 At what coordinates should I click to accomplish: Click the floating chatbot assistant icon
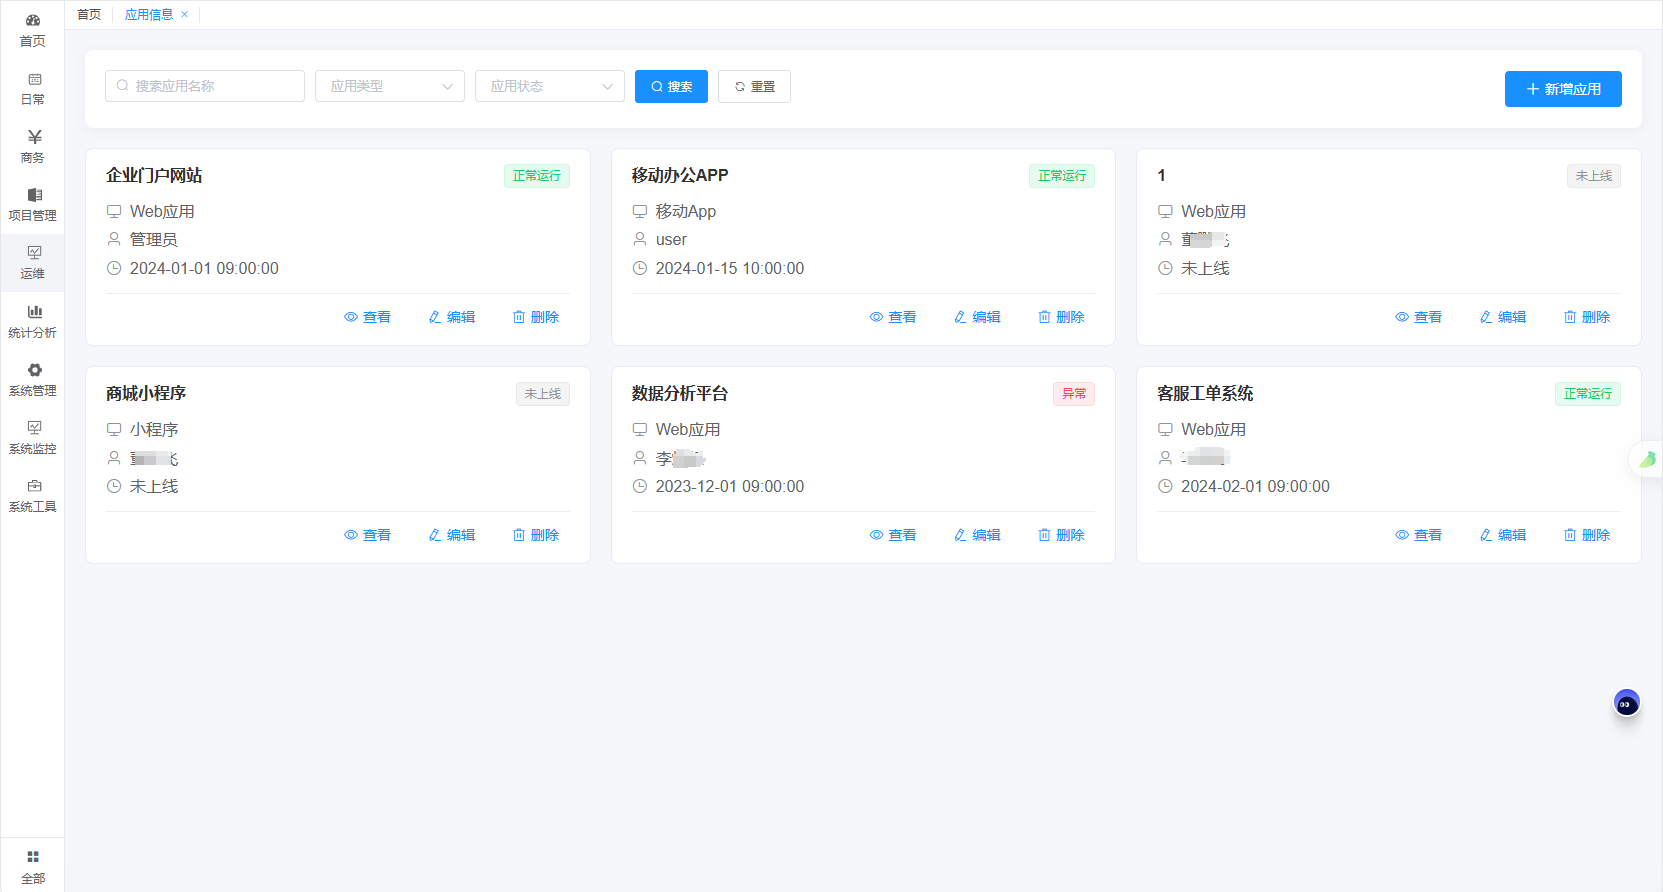point(1626,704)
